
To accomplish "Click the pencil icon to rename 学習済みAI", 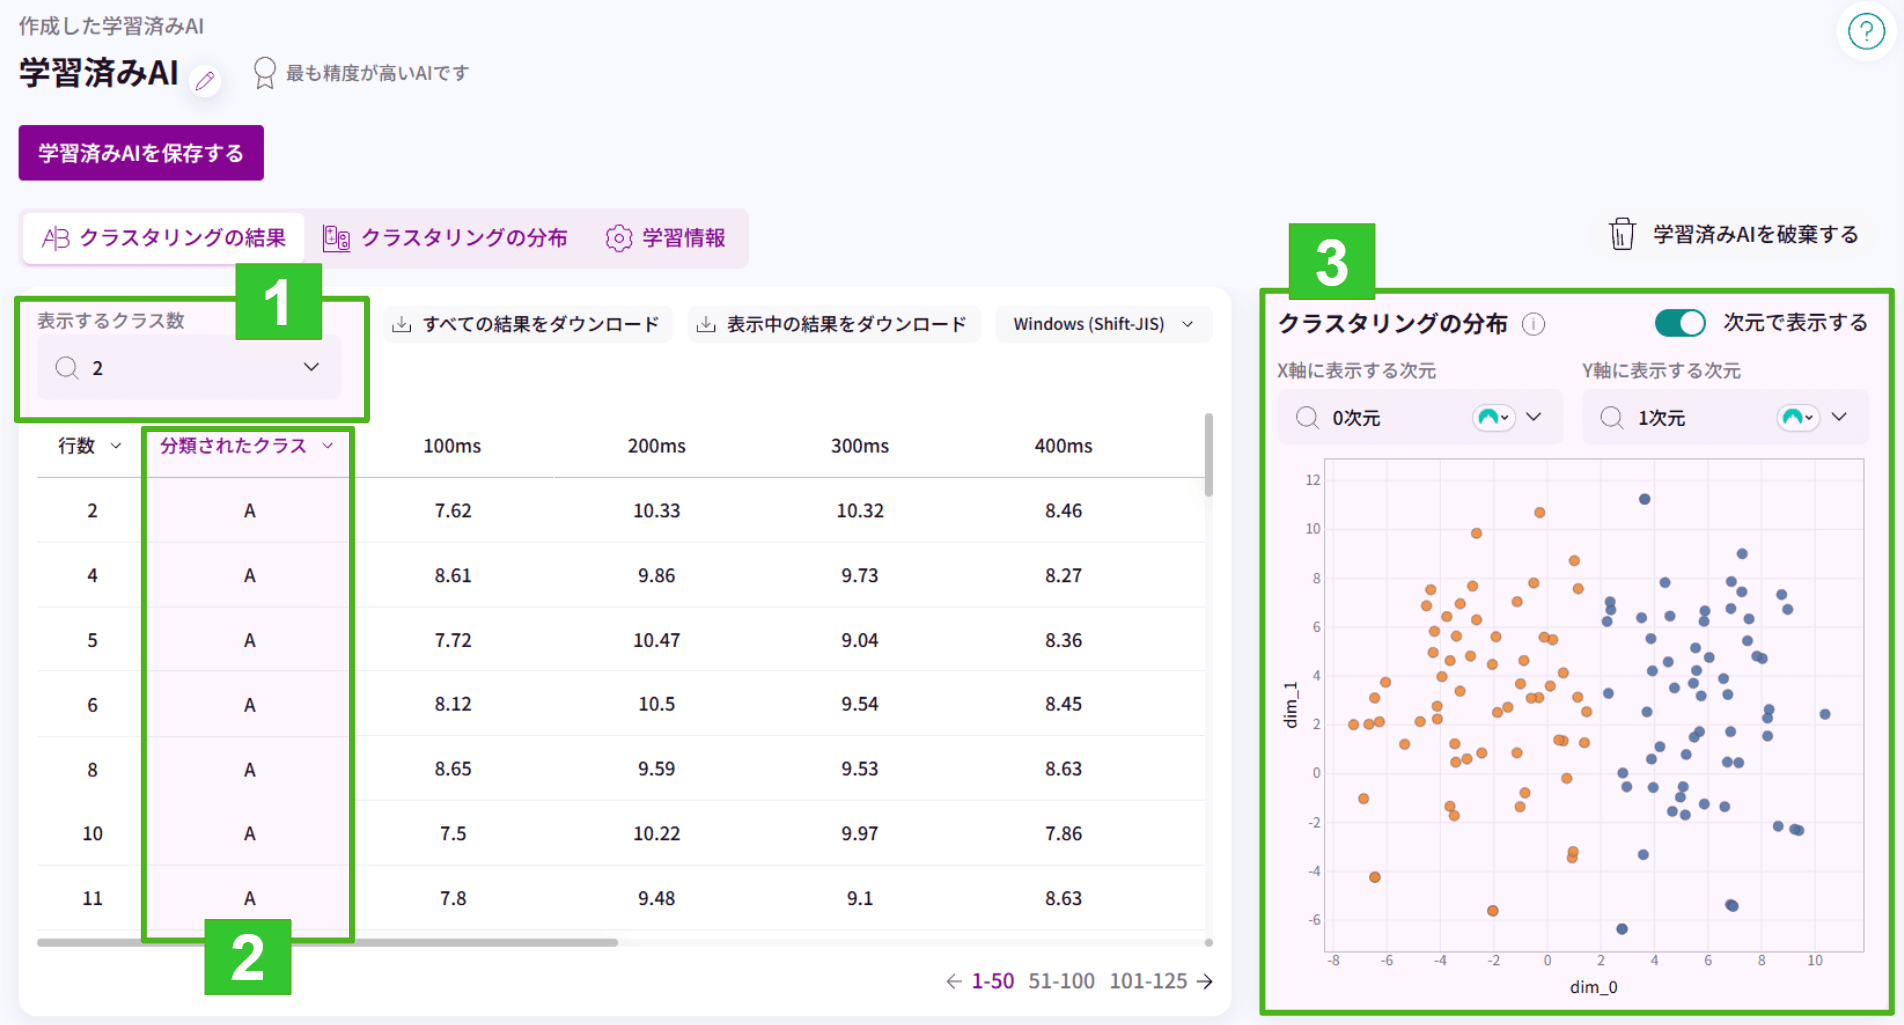I will click(x=205, y=80).
